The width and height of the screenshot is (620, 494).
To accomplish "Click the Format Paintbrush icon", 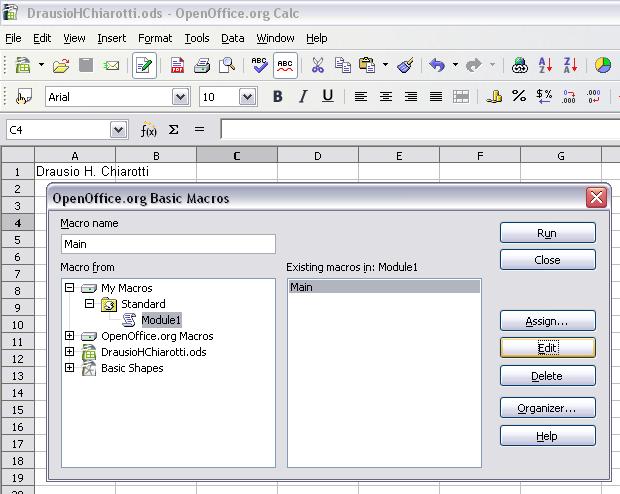I will pos(405,65).
